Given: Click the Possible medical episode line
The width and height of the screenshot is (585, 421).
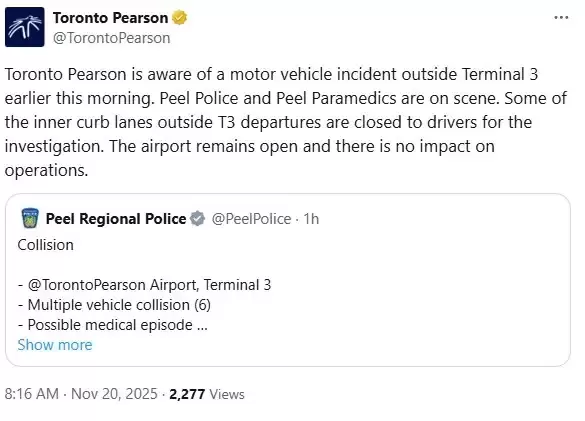Looking at the screenshot, I should [x=112, y=325].
